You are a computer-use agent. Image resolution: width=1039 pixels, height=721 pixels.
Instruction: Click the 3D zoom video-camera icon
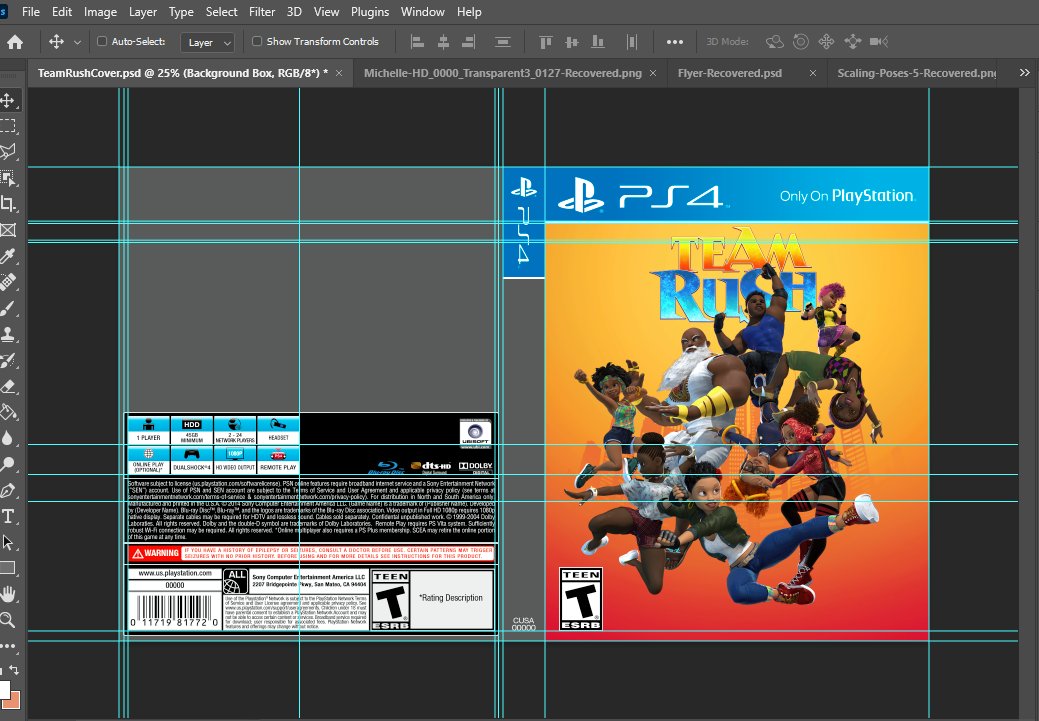pyautogui.click(x=879, y=42)
